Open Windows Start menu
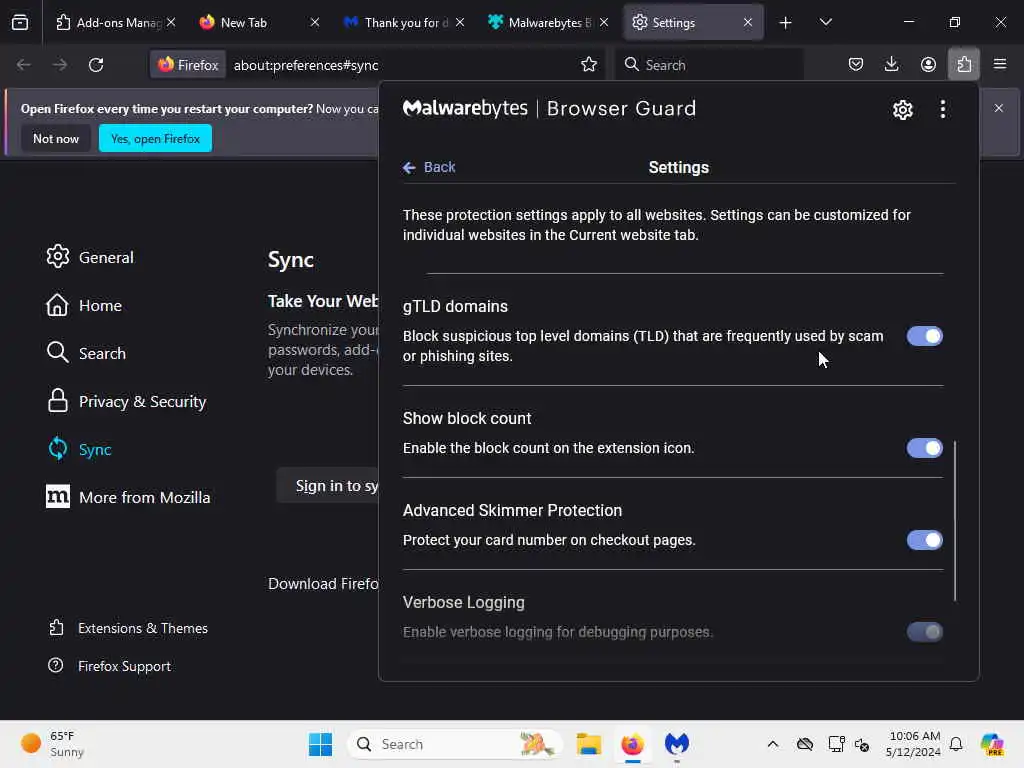The image size is (1024, 768). coord(320,744)
